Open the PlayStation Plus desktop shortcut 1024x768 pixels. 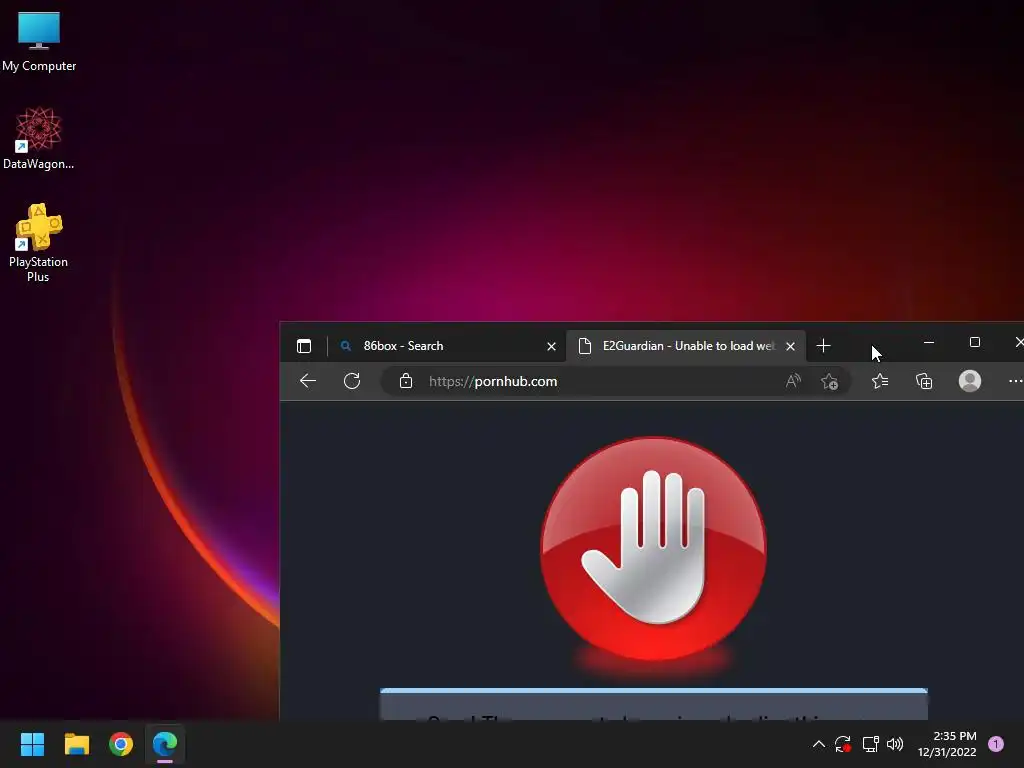39,243
